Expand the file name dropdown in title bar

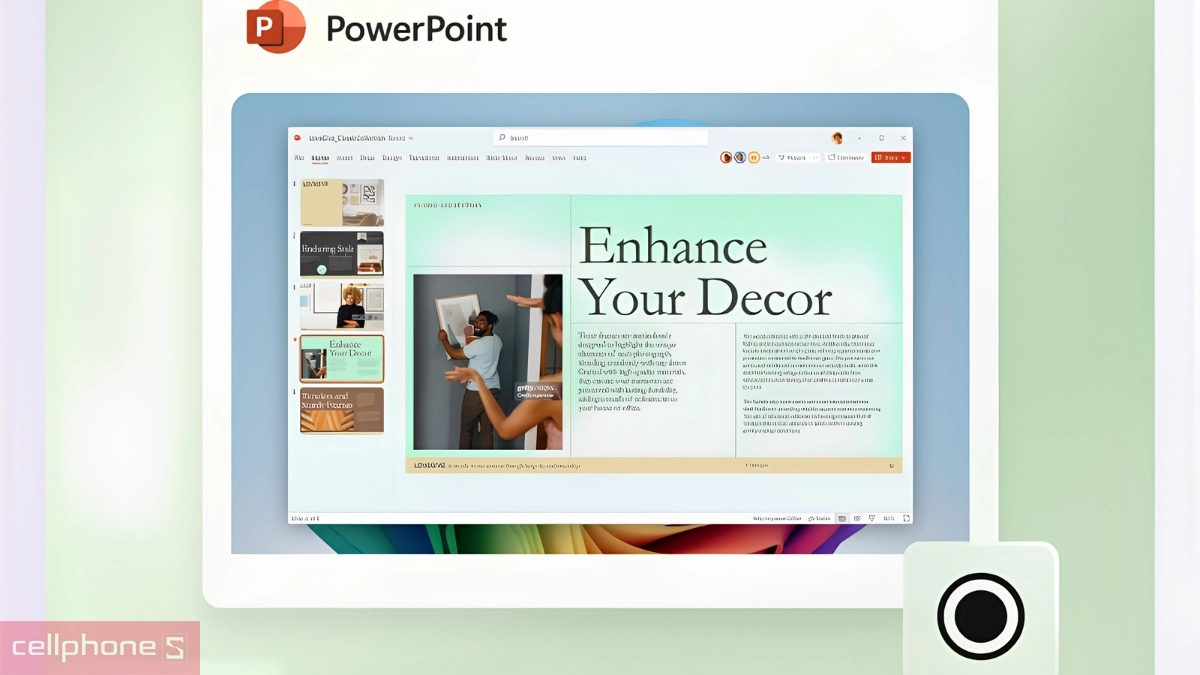[x=411, y=138]
